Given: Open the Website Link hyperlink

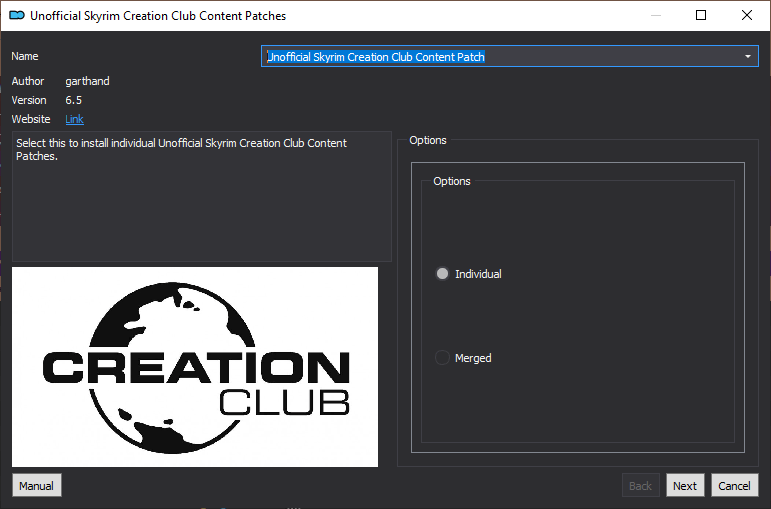Looking at the screenshot, I should 74,119.
